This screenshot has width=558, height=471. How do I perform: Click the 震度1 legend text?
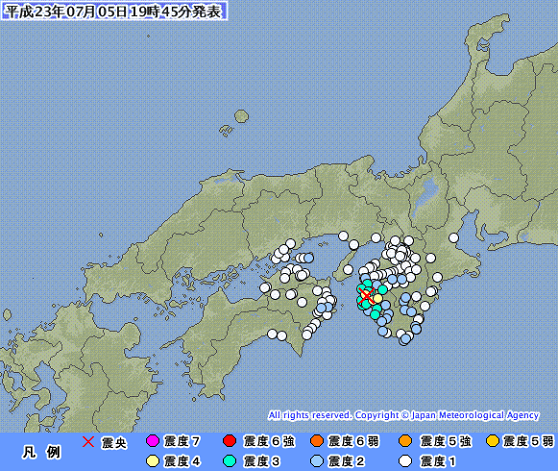[438, 461]
